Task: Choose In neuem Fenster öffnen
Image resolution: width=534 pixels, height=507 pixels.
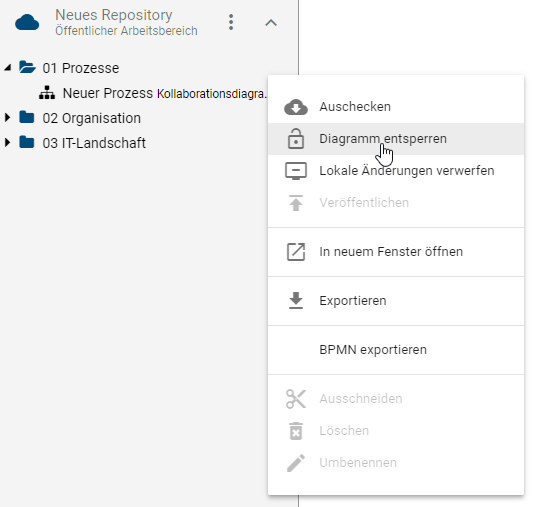Action: pyautogui.click(x=396, y=252)
